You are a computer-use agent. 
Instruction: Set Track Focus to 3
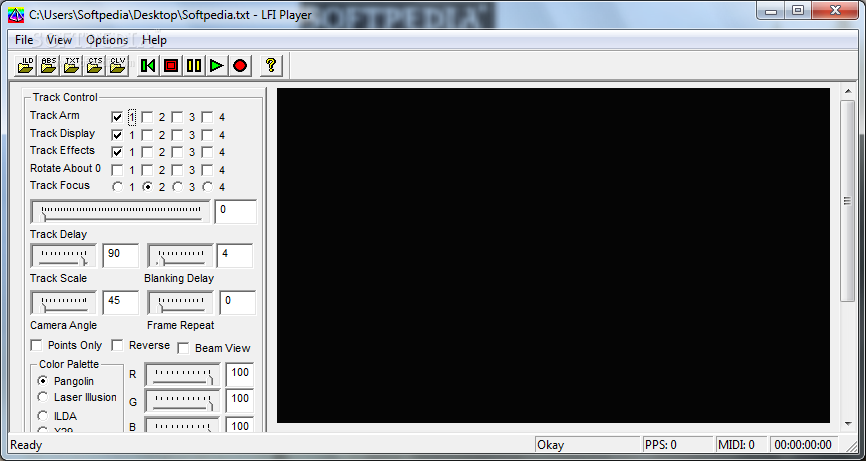click(177, 187)
